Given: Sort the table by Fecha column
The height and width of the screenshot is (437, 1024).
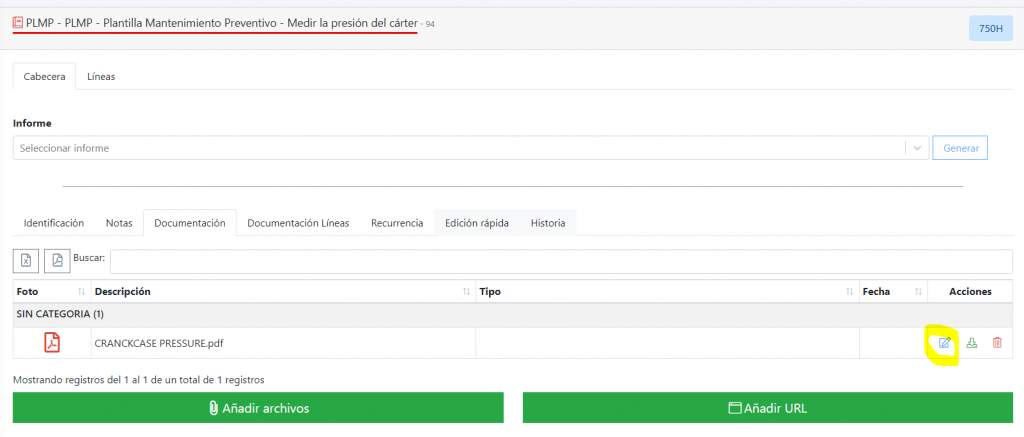Looking at the screenshot, I should pos(920,292).
